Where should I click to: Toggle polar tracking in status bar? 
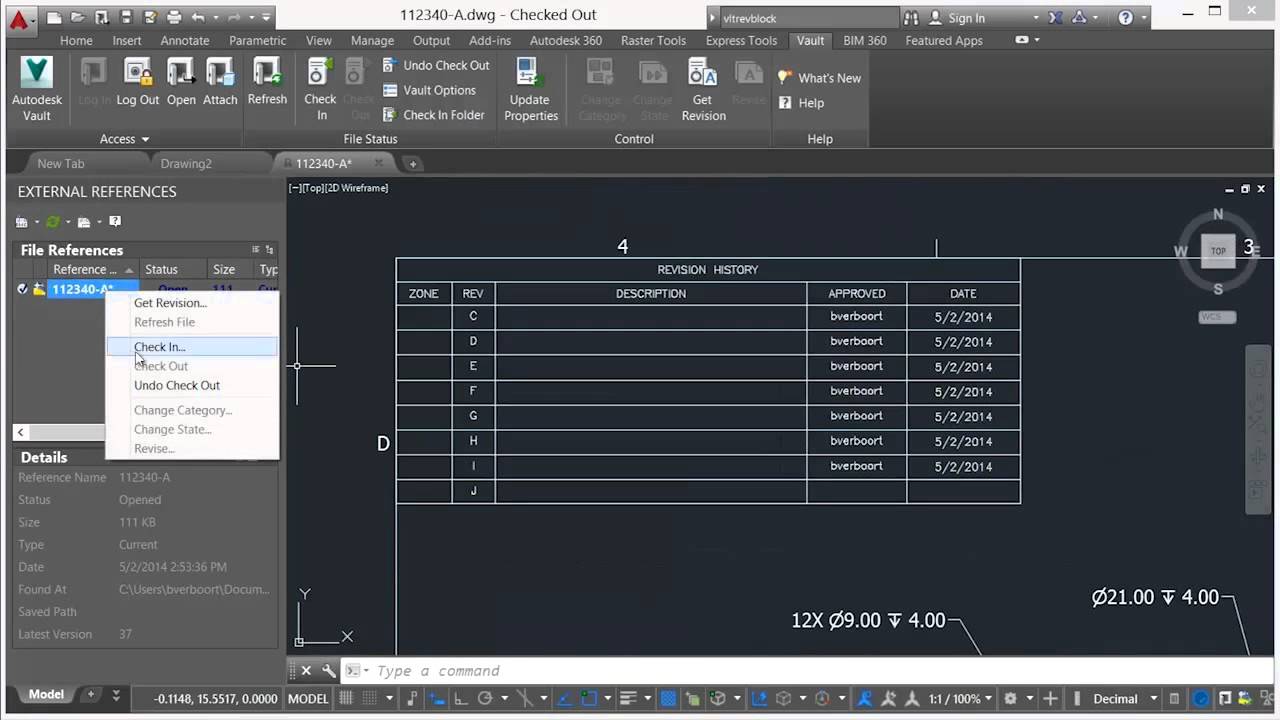(x=485, y=698)
